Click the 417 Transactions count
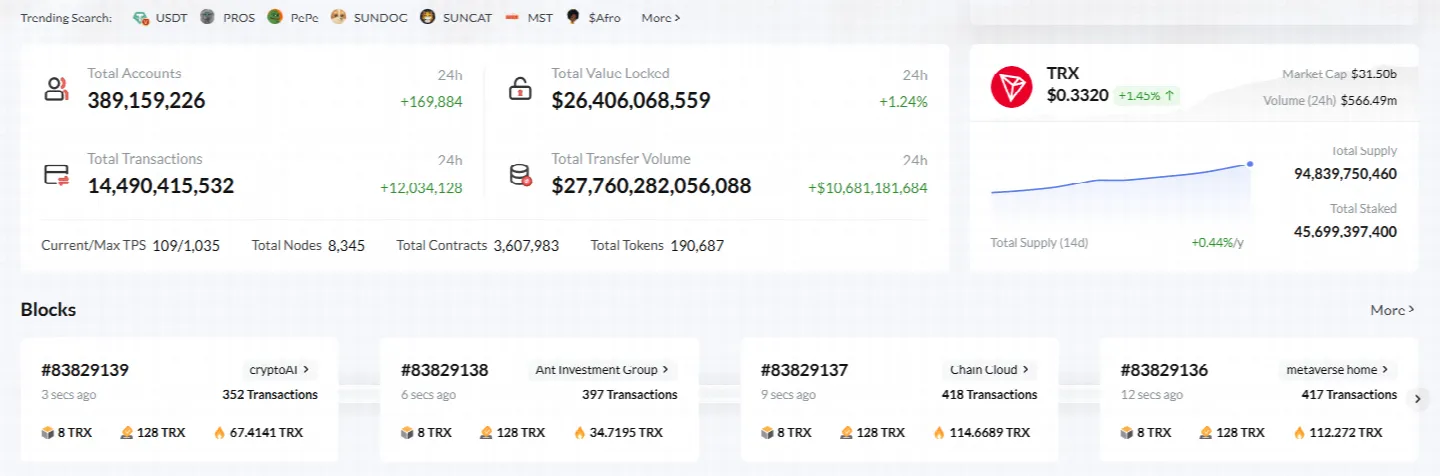The width and height of the screenshot is (1440, 476). pyautogui.click(x=1350, y=395)
